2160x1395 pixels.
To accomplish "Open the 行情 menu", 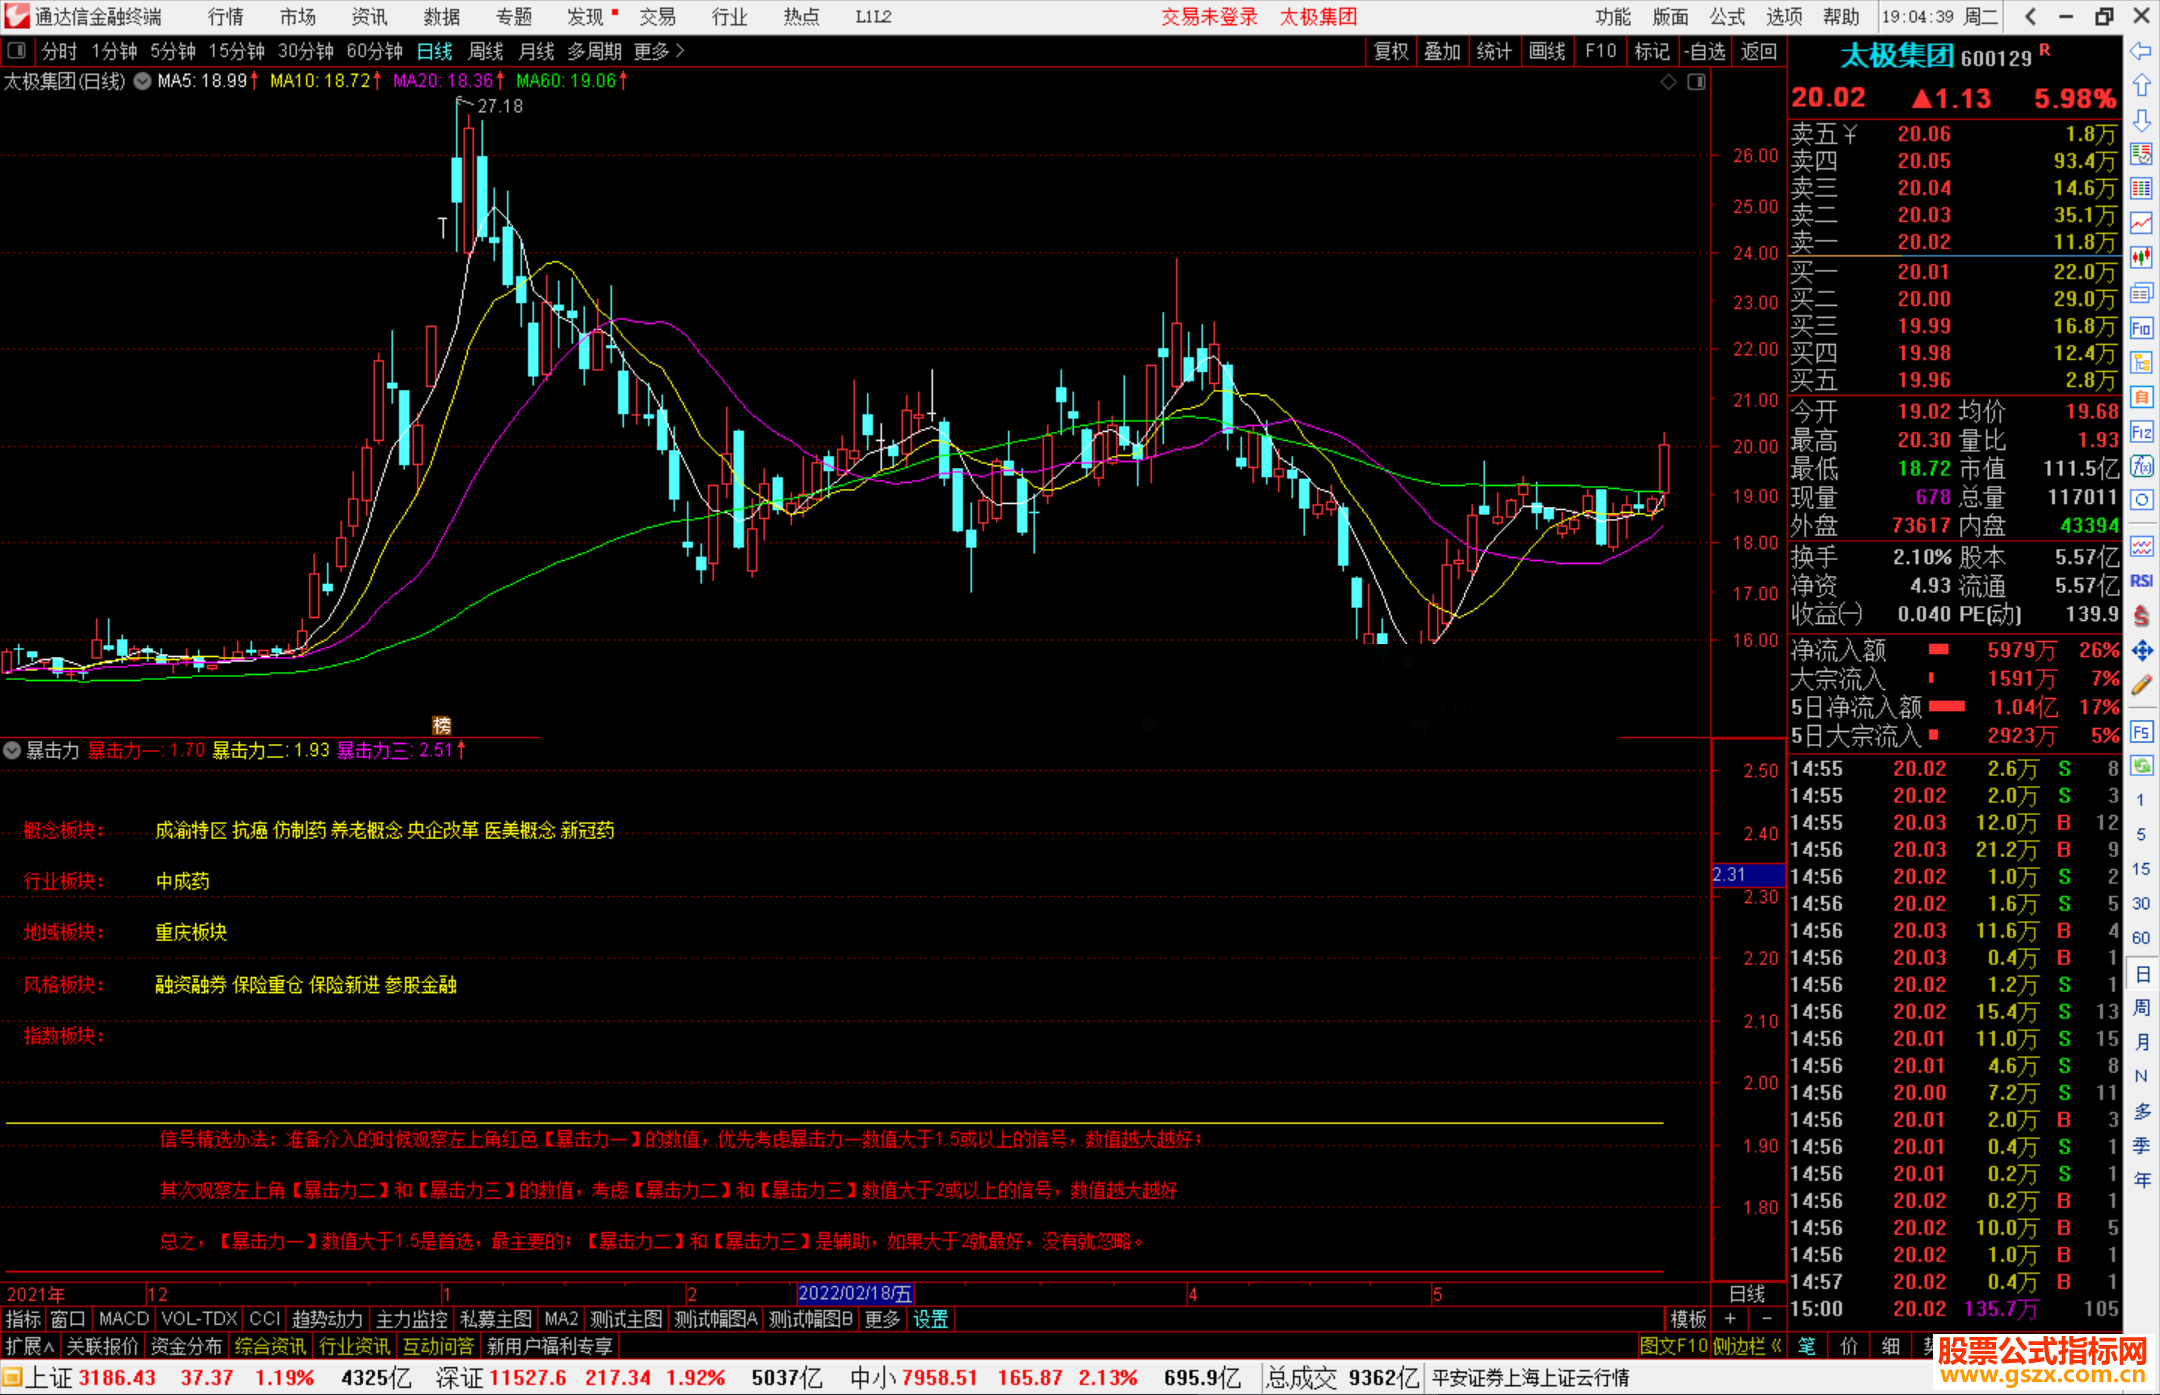I will pos(225,17).
